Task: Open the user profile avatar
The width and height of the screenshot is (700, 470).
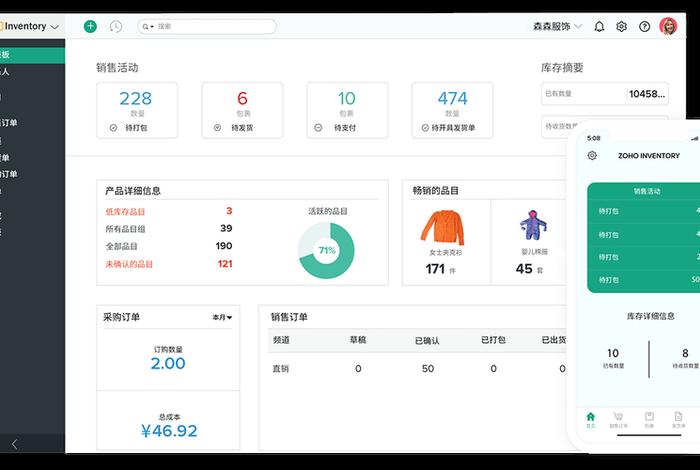Action: tap(668, 26)
